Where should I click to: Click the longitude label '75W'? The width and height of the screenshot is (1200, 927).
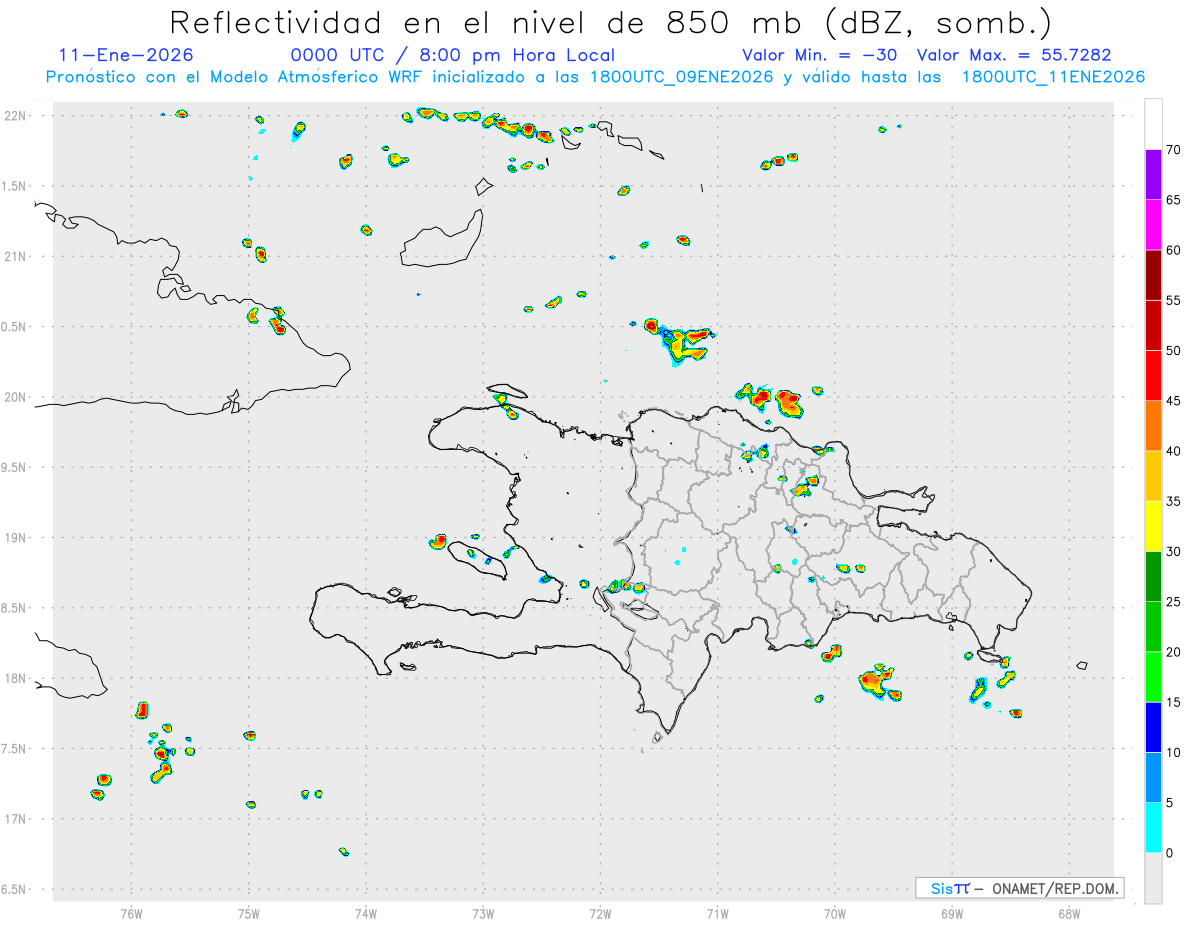(249, 913)
